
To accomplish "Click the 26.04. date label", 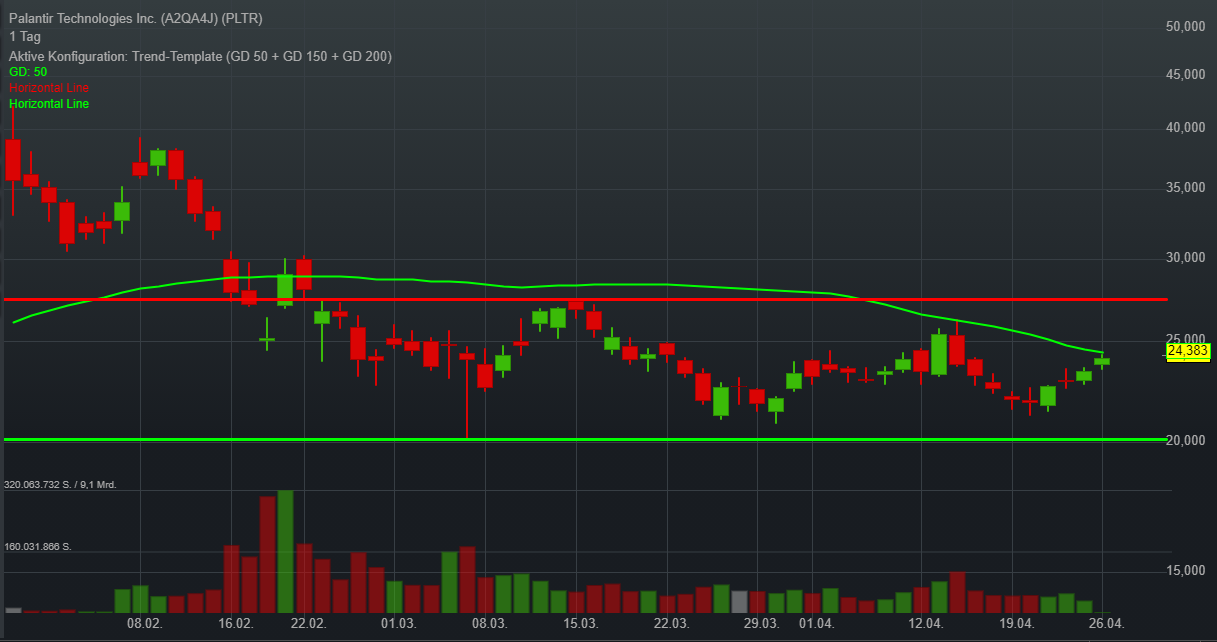I will tap(1106, 624).
